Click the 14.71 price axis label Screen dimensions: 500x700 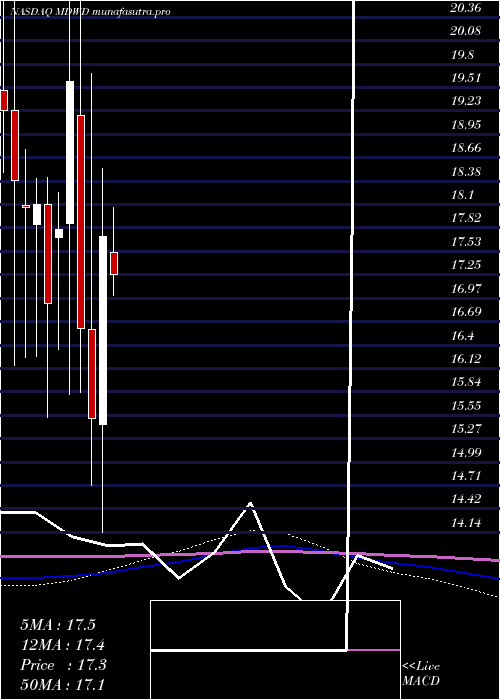(466, 475)
